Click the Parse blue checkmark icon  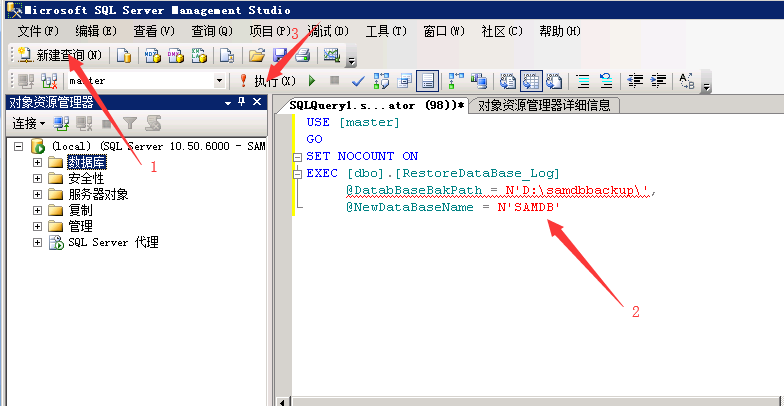(x=358, y=81)
